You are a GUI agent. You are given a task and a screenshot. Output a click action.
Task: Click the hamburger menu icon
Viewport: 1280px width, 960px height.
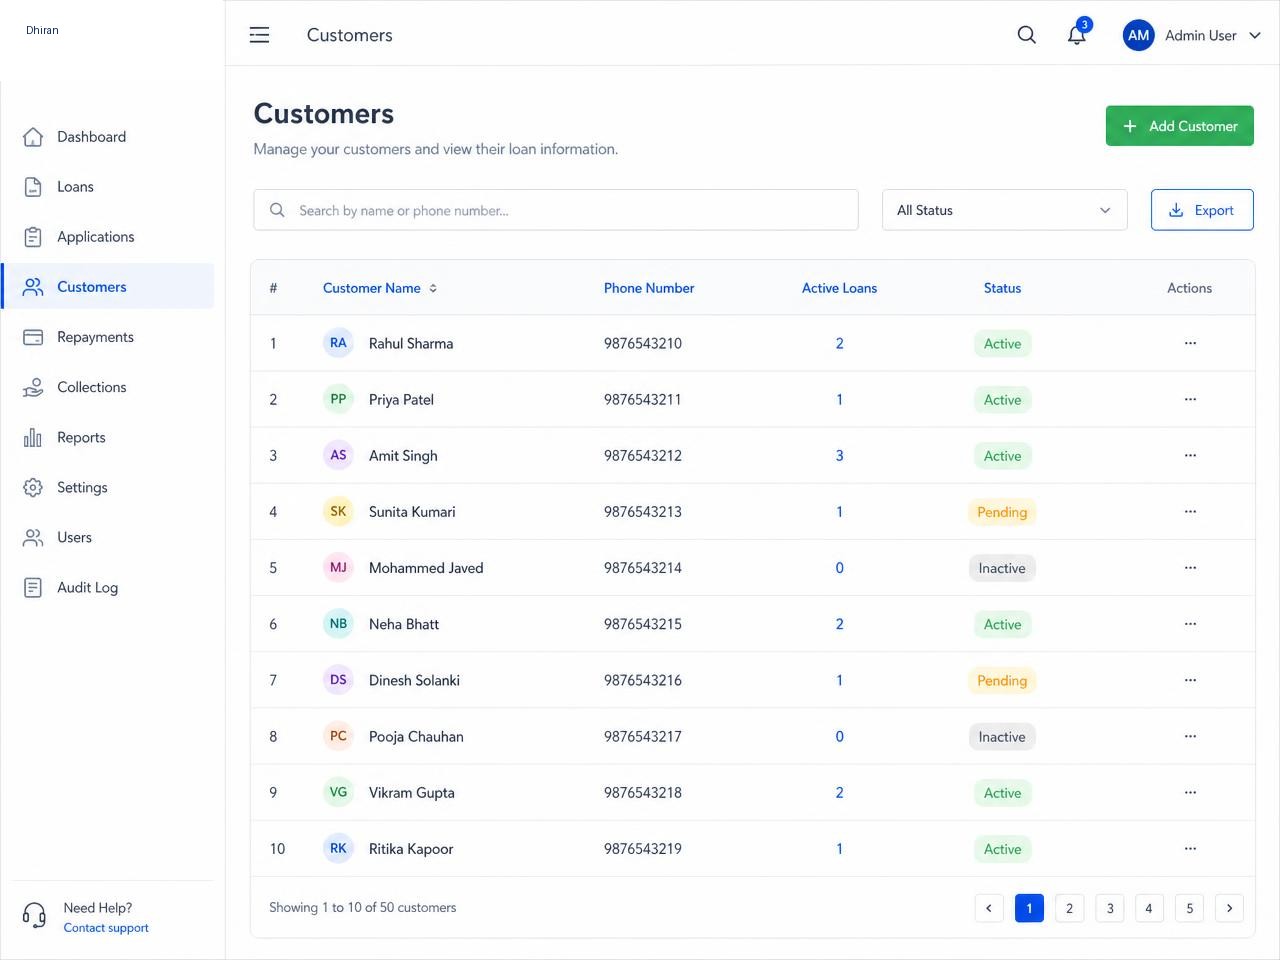pyautogui.click(x=259, y=35)
